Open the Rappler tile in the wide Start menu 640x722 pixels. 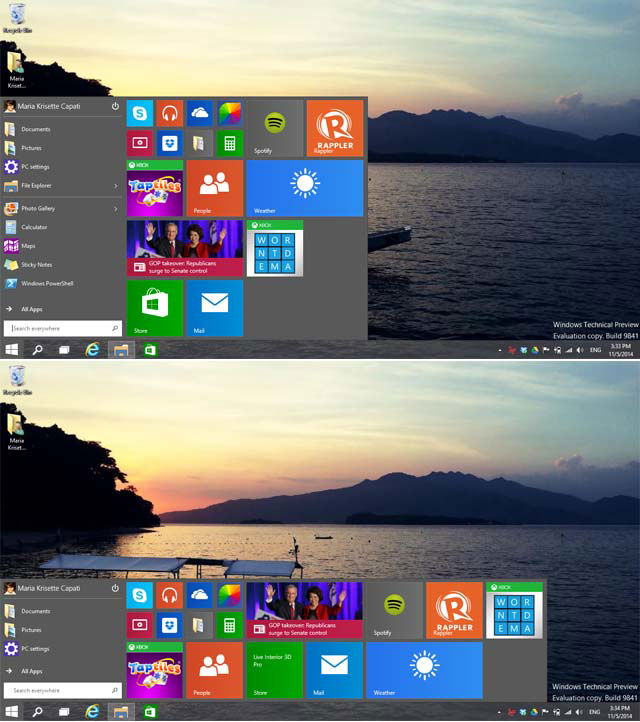(454, 610)
